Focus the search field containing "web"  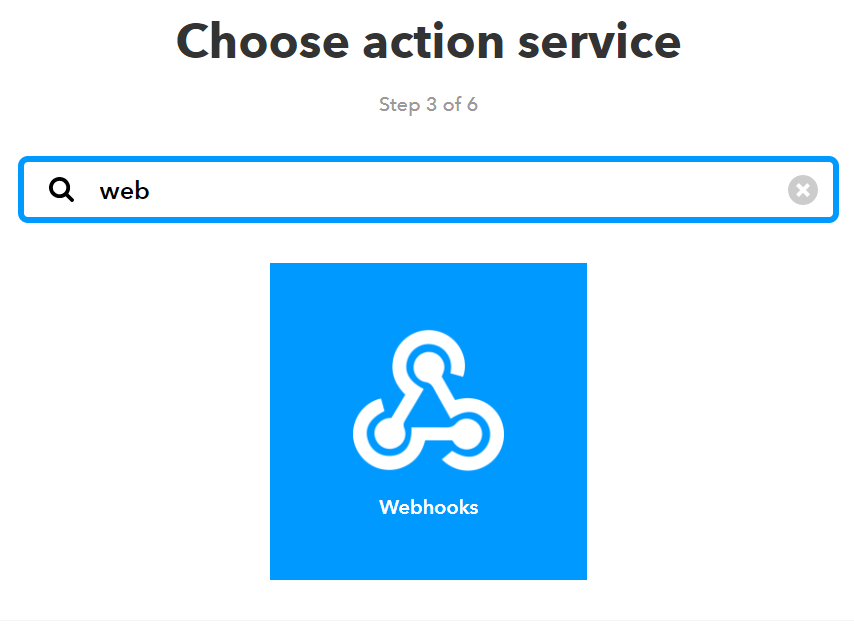click(428, 190)
